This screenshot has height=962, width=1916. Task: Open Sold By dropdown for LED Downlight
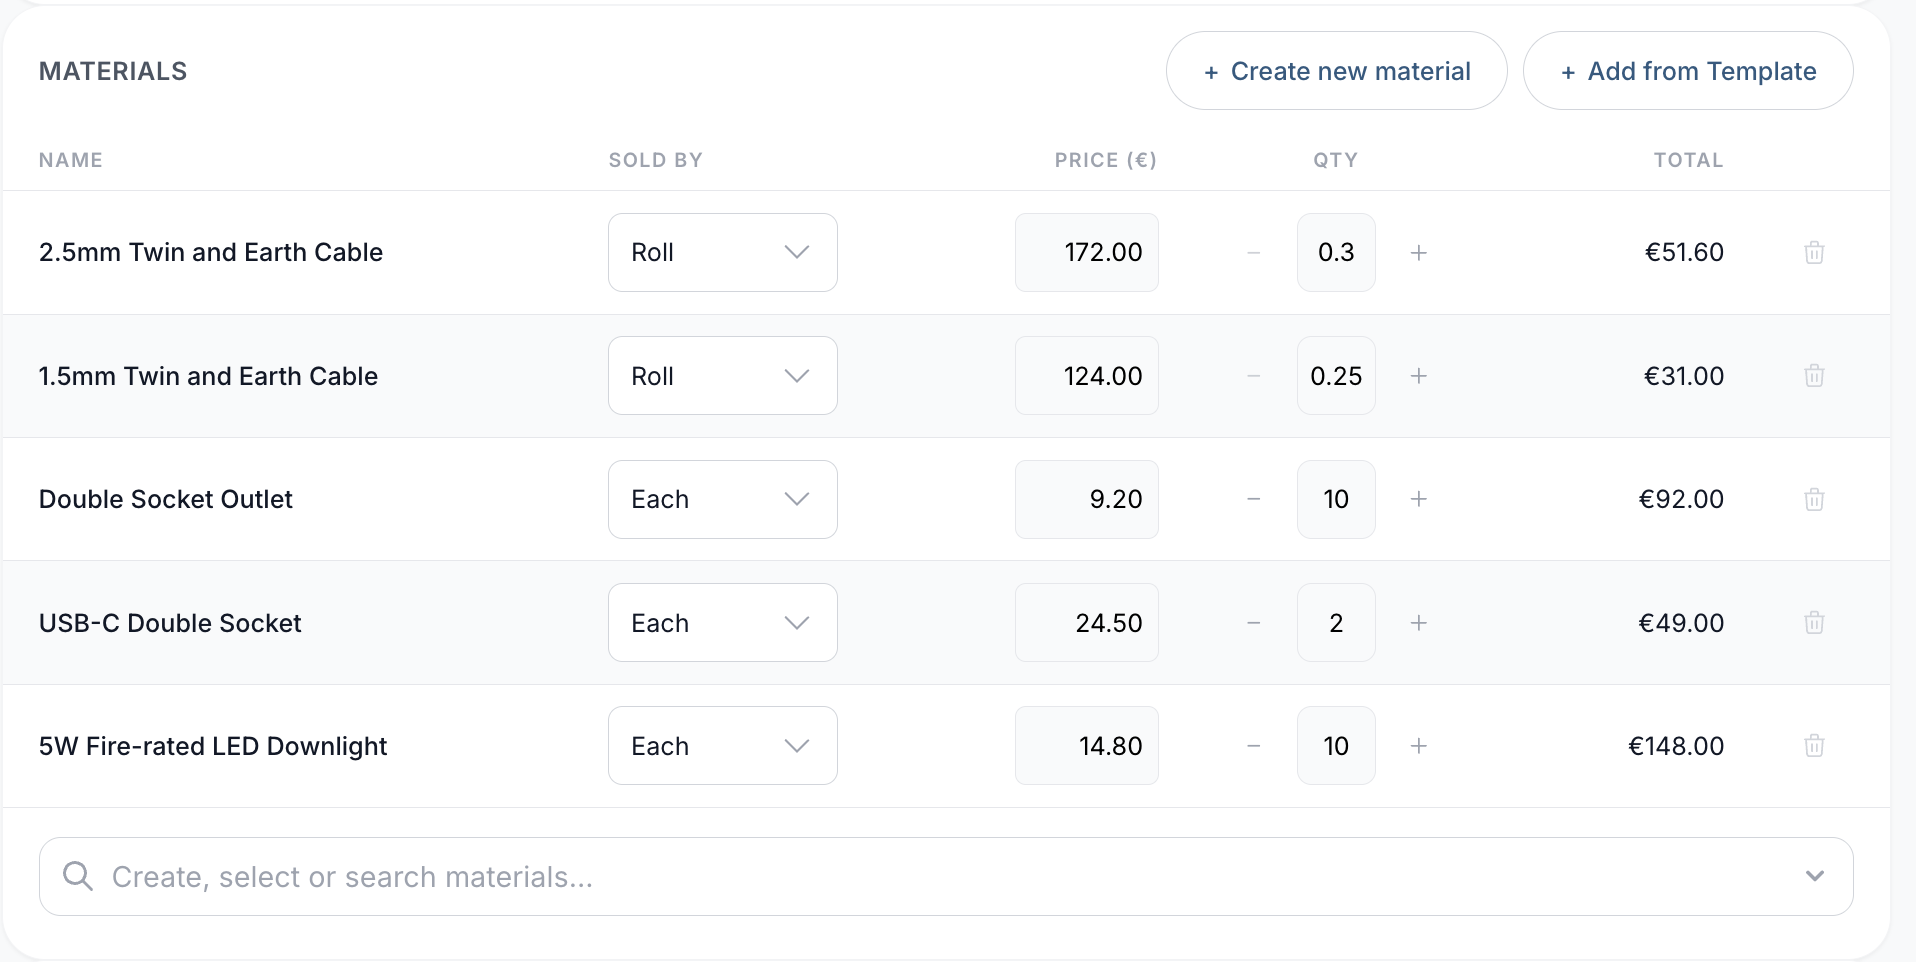coord(723,746)
